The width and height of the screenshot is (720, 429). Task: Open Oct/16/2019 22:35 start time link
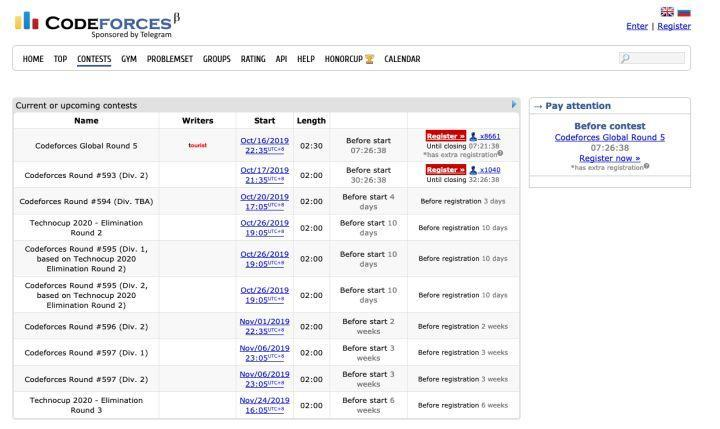tap(264, 146)
